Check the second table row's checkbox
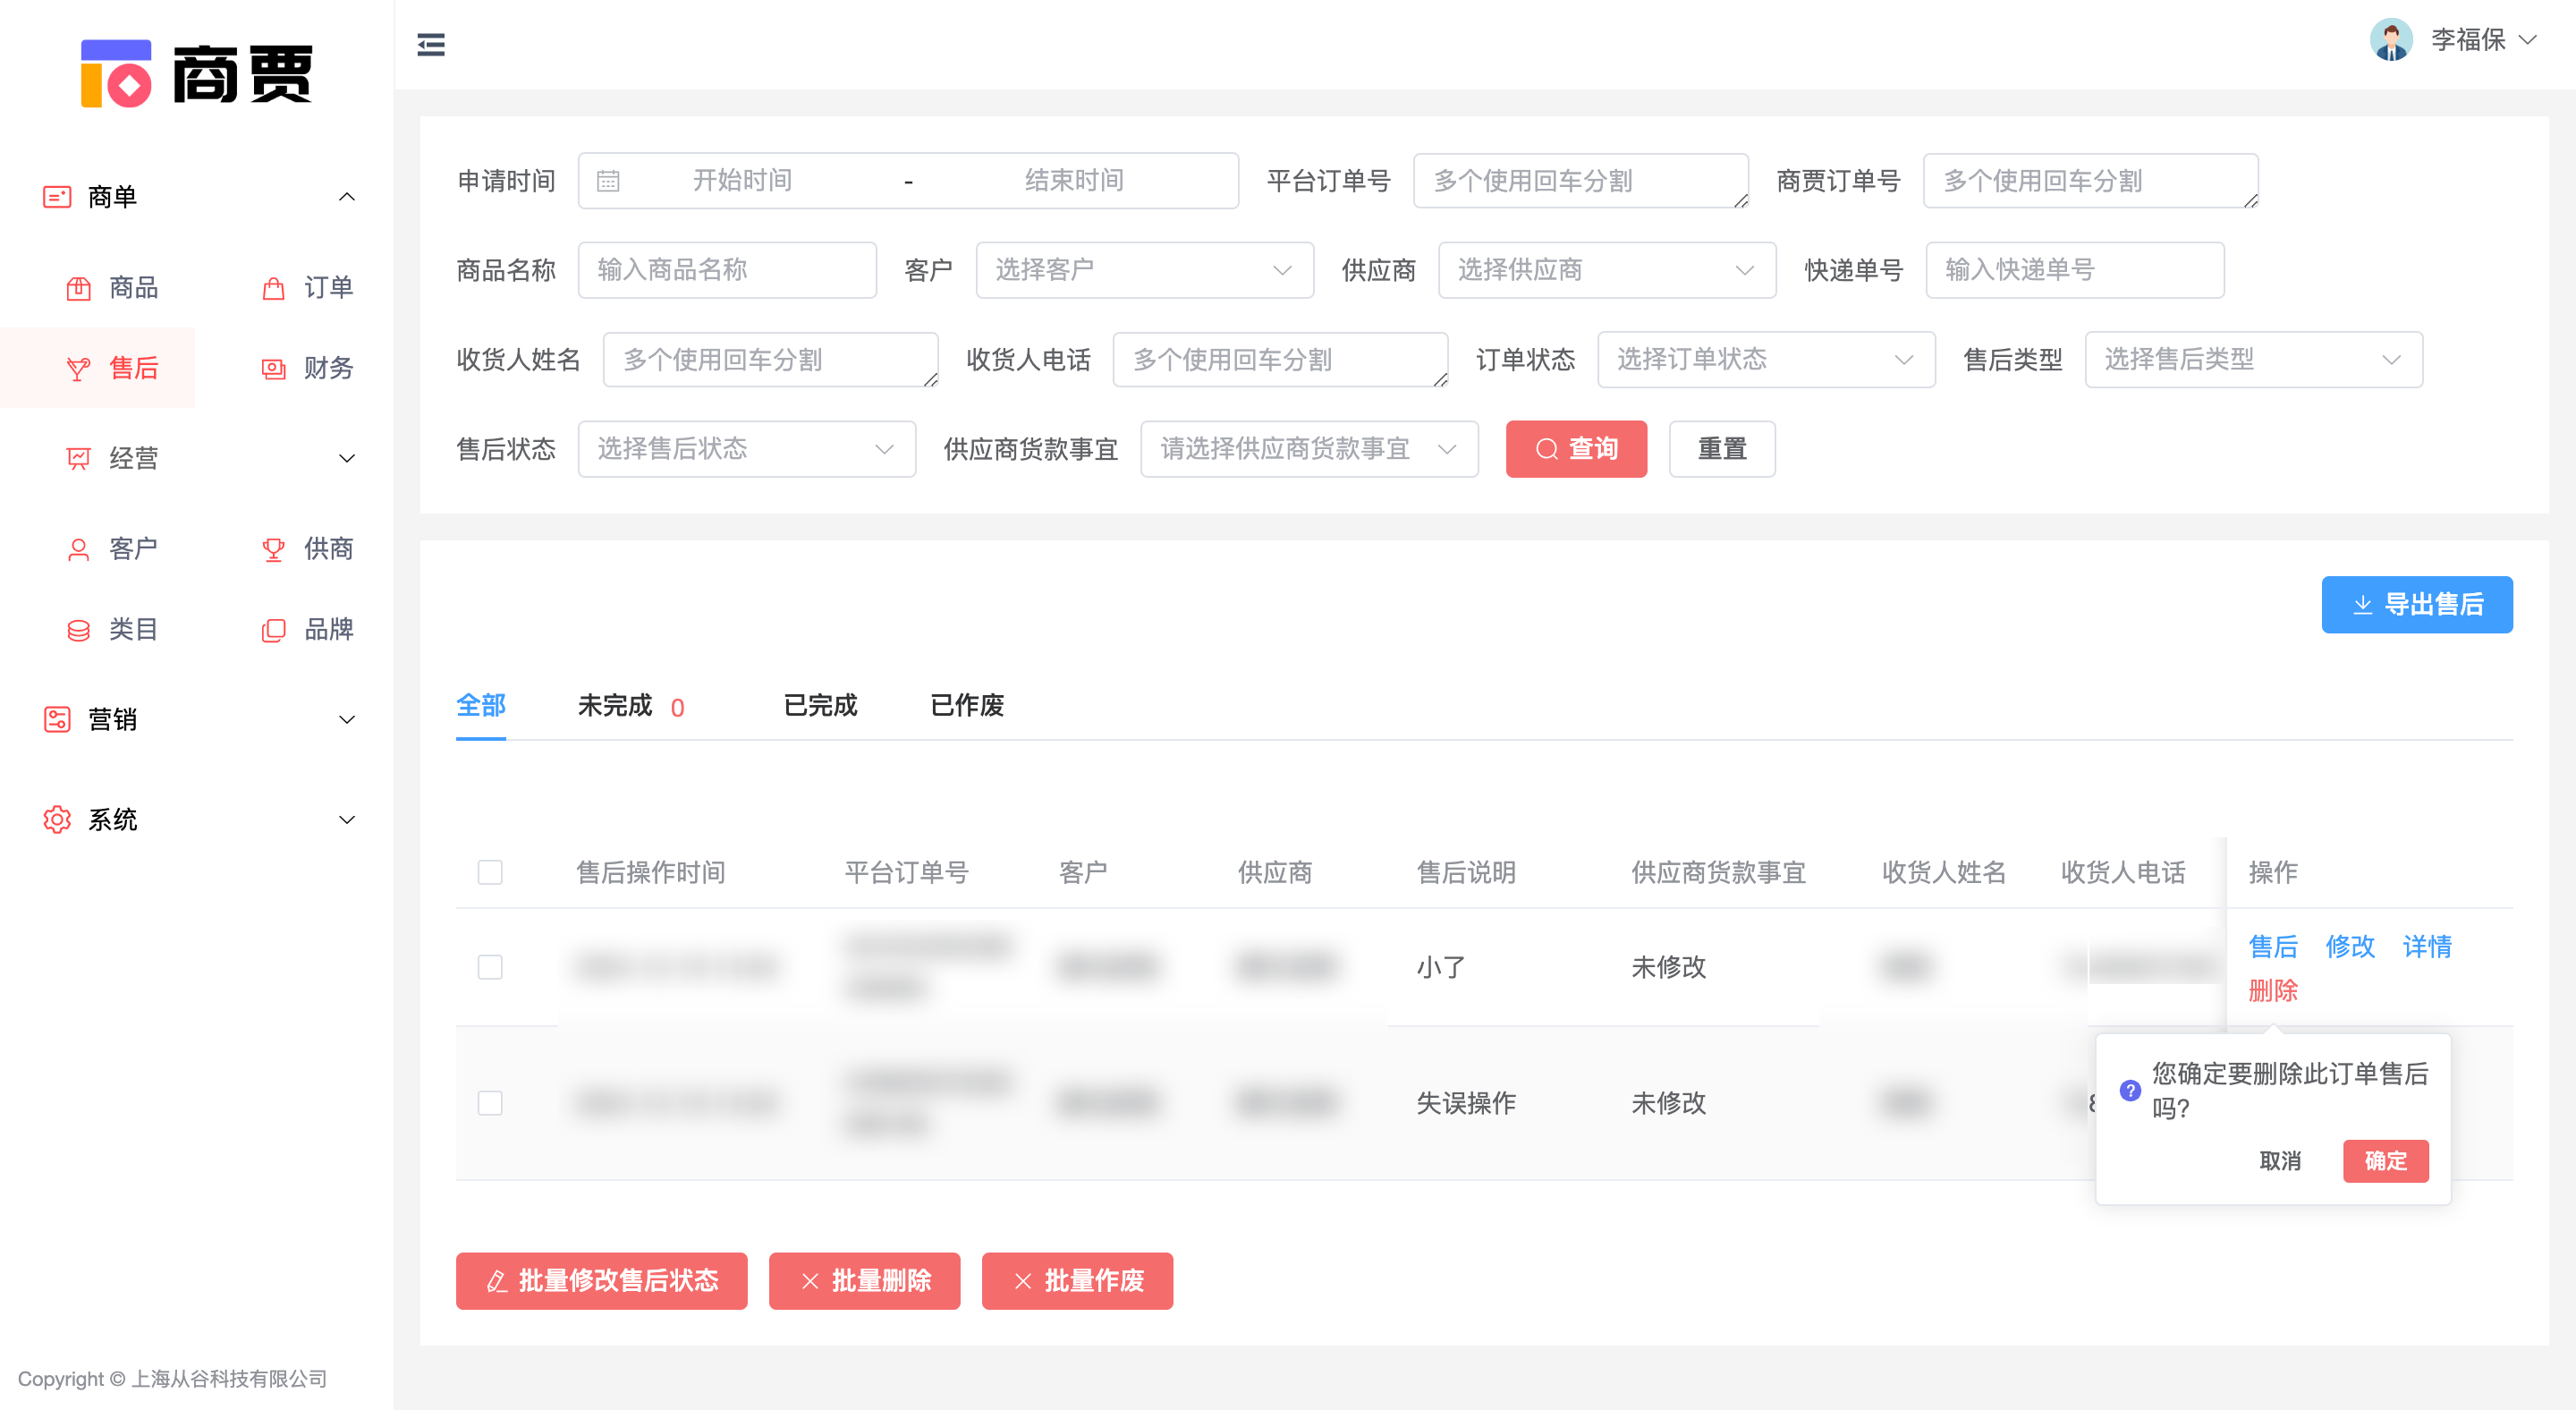The height and width of the screenshot is (1410, 2576). 491,1103
